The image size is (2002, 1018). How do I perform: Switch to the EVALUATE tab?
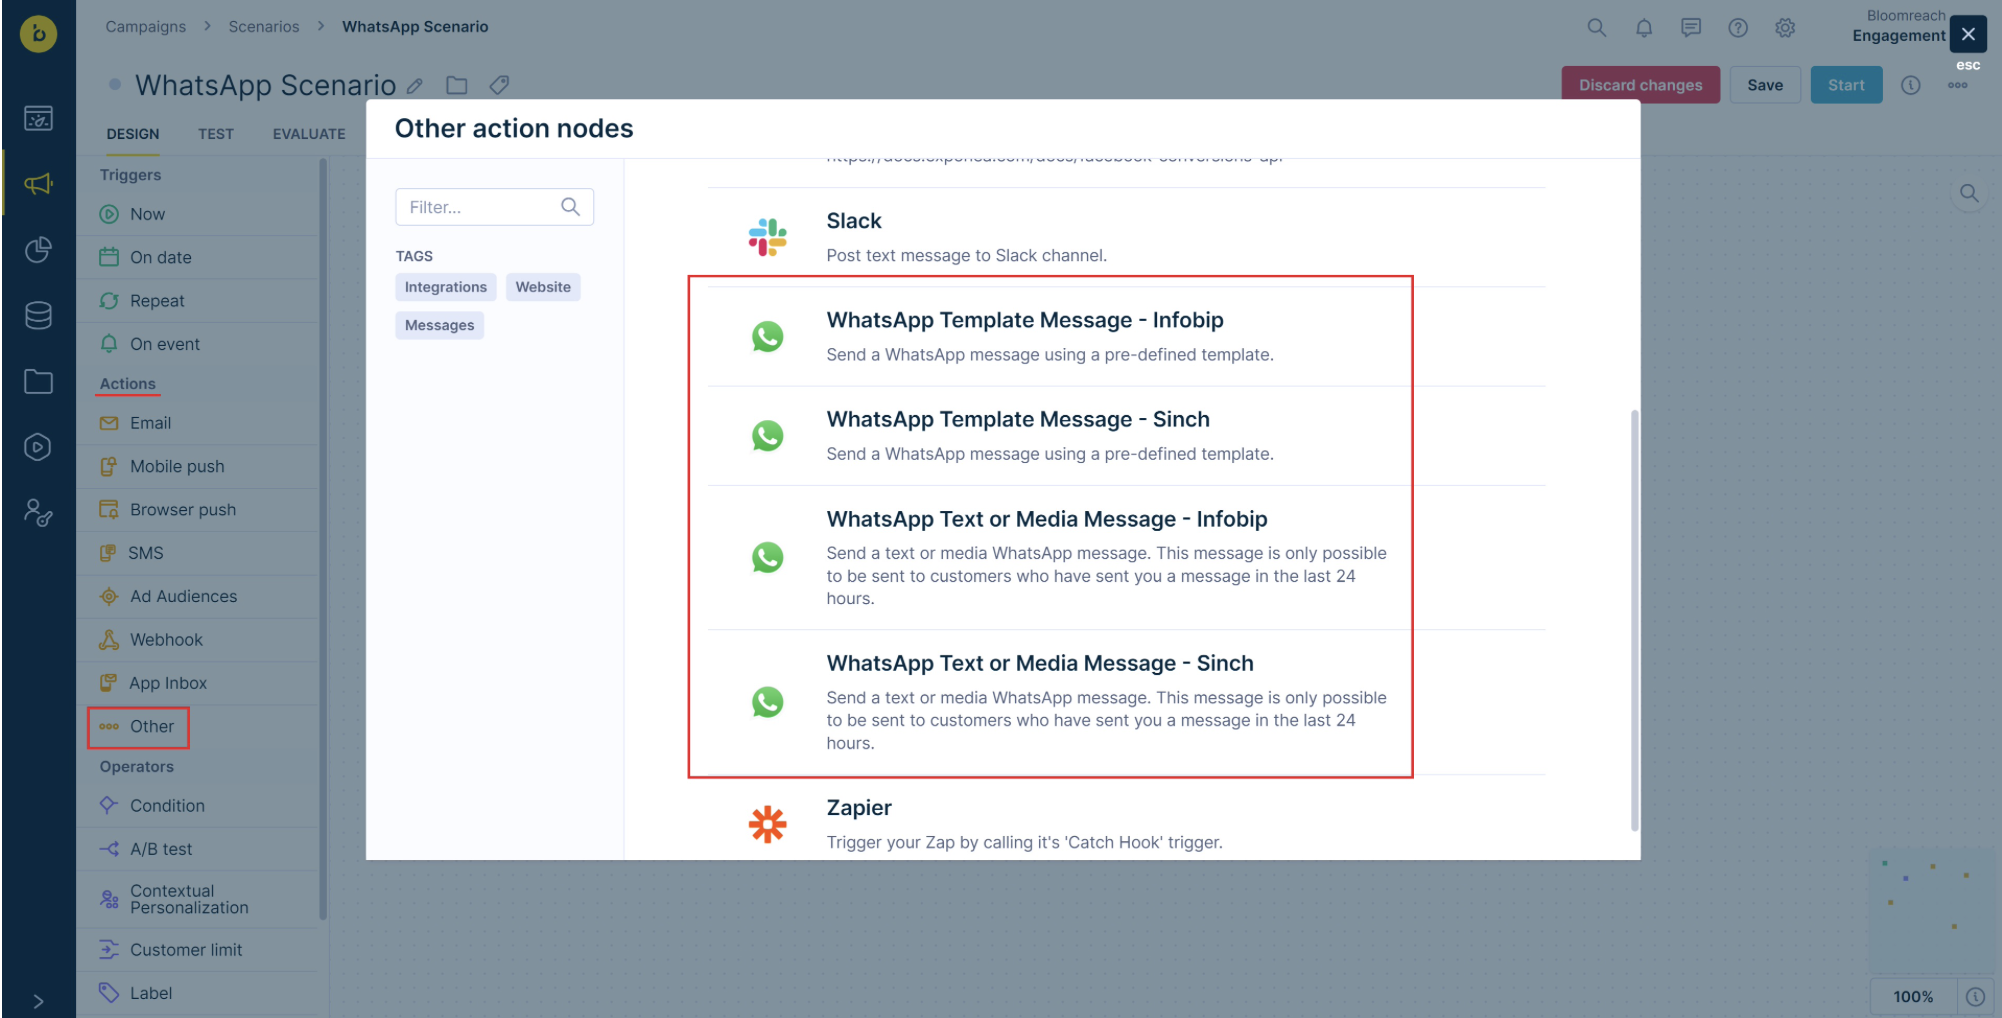tap(309, 134)
